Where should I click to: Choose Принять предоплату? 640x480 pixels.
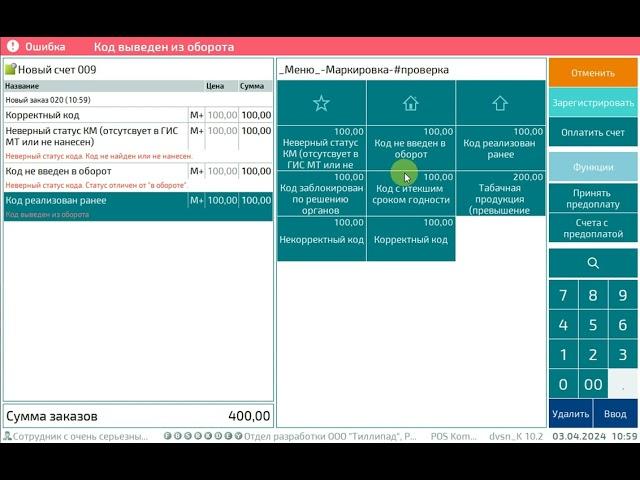[593, 198]
